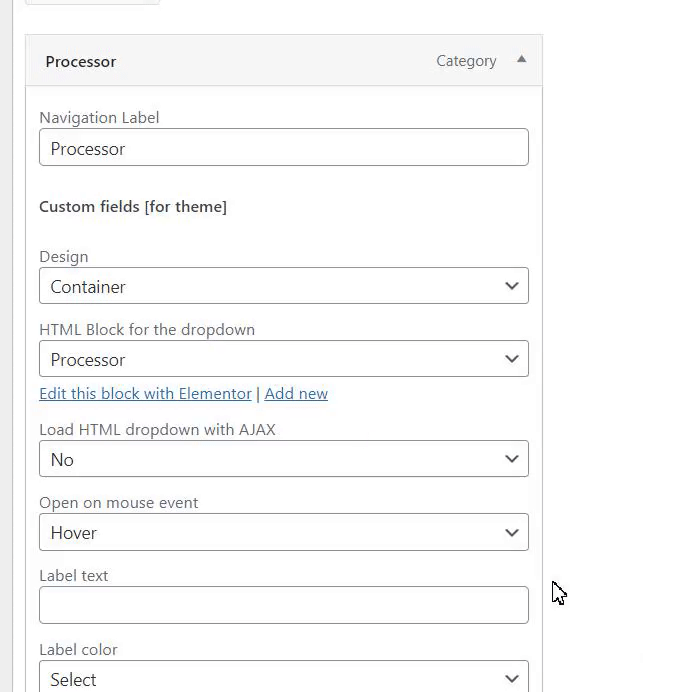The height and width of the screenshot is (692, 688).
Task: Click the Processor menu item header title
Action: 81,61
